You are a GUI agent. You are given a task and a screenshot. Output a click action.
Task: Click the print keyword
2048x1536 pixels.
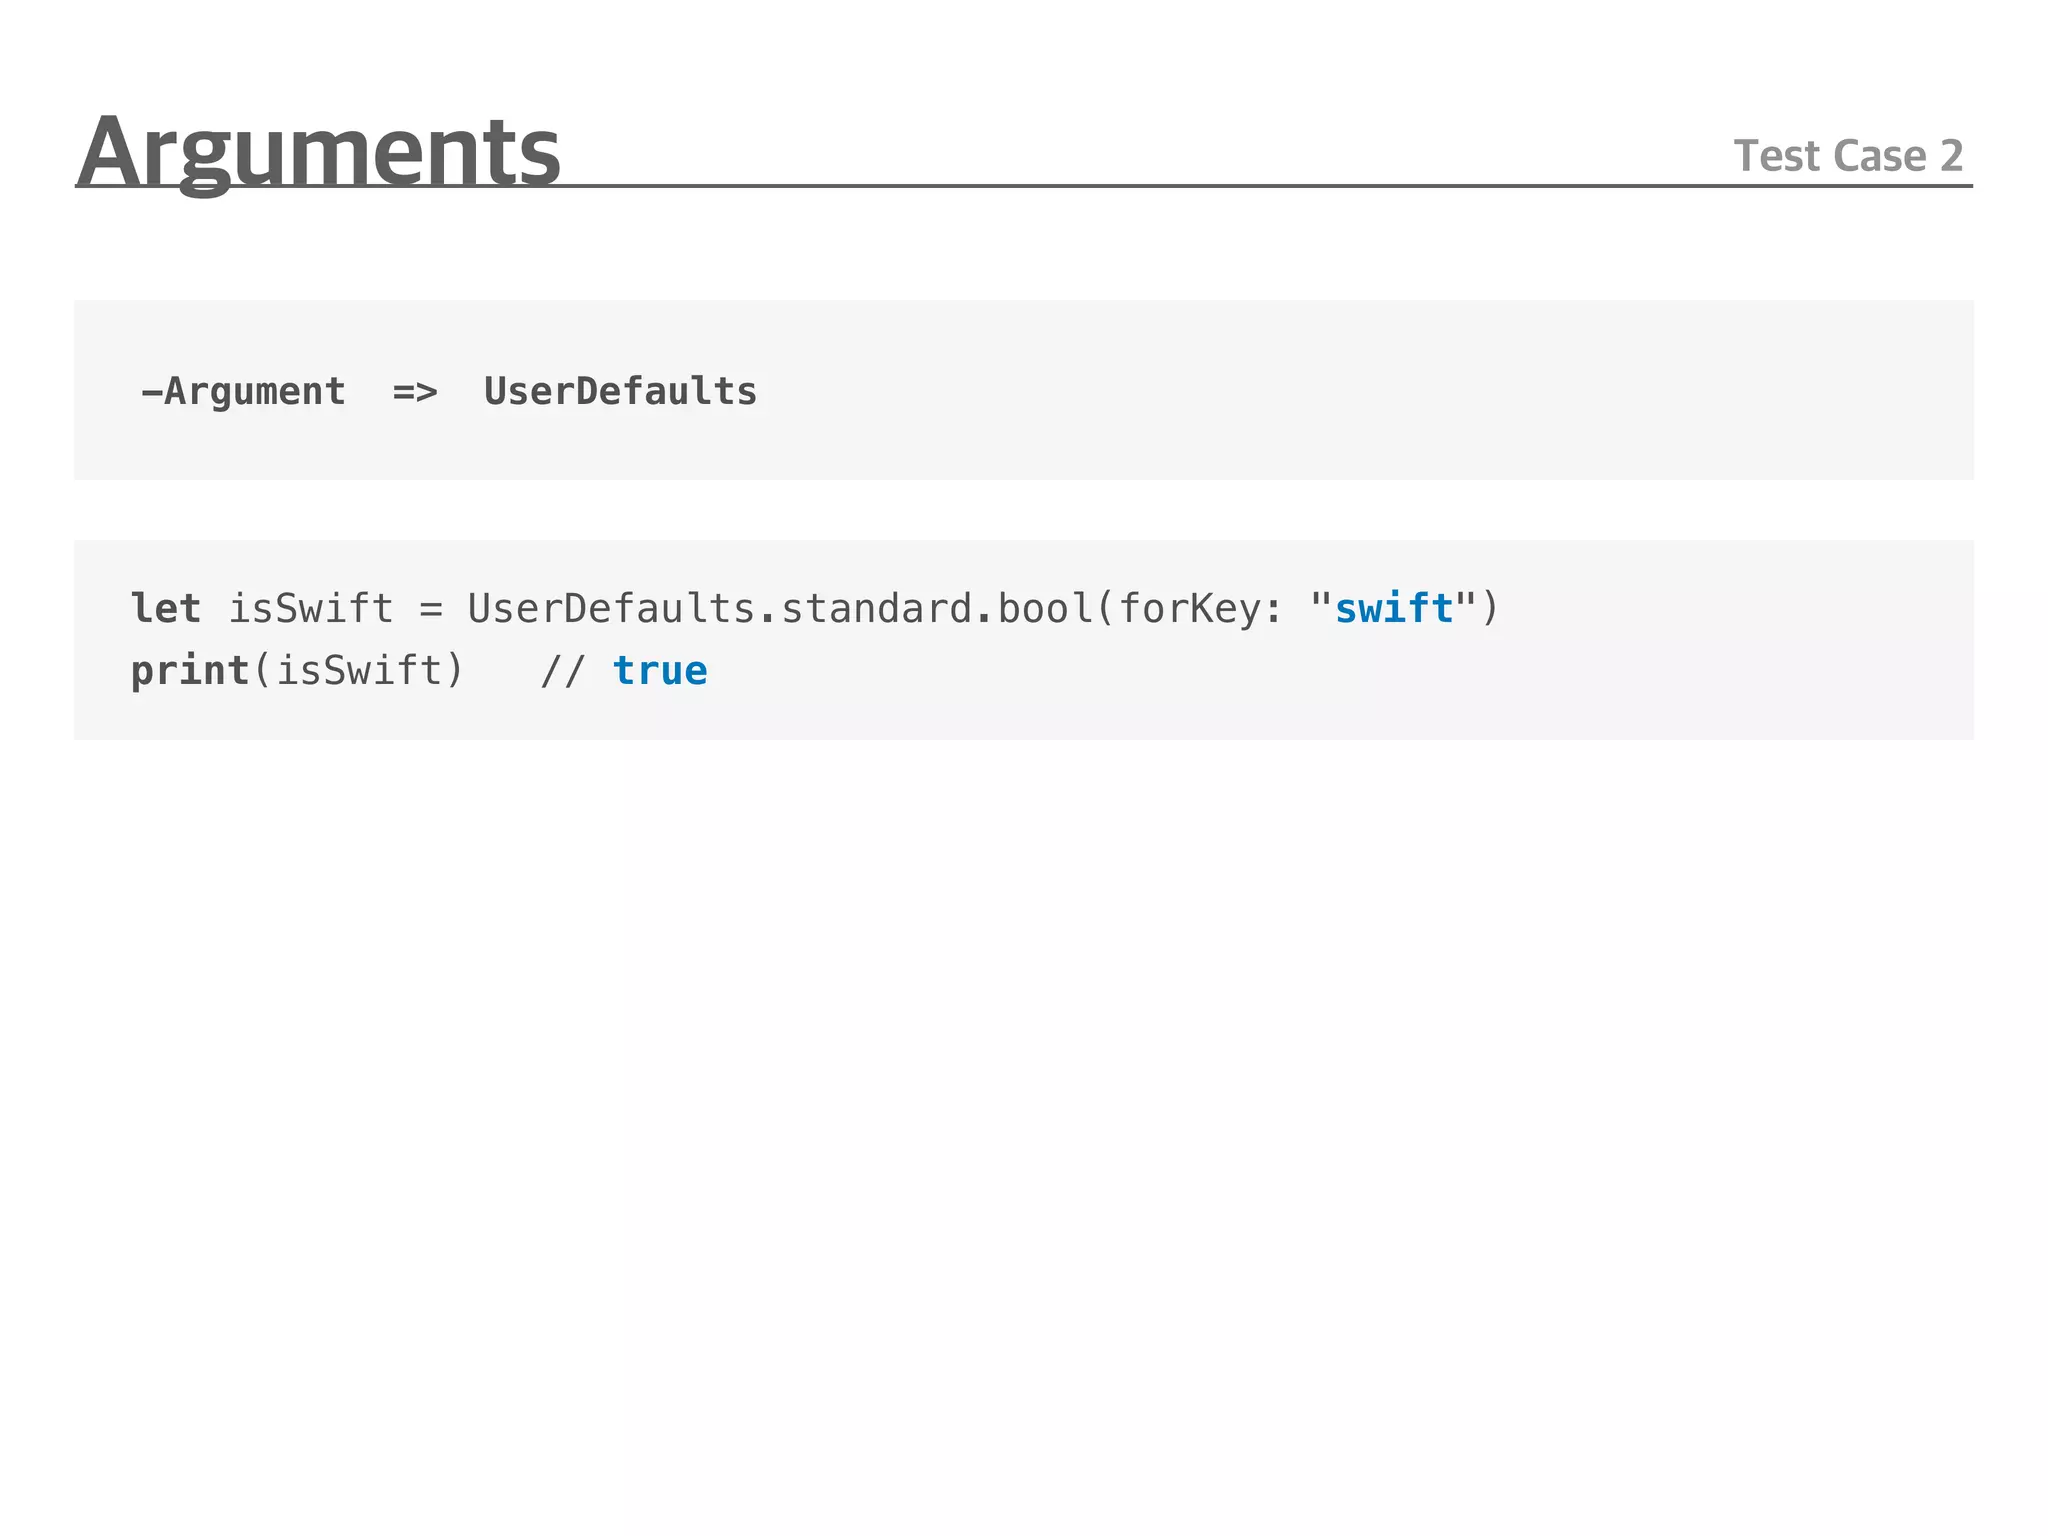(x=190, y=670)
